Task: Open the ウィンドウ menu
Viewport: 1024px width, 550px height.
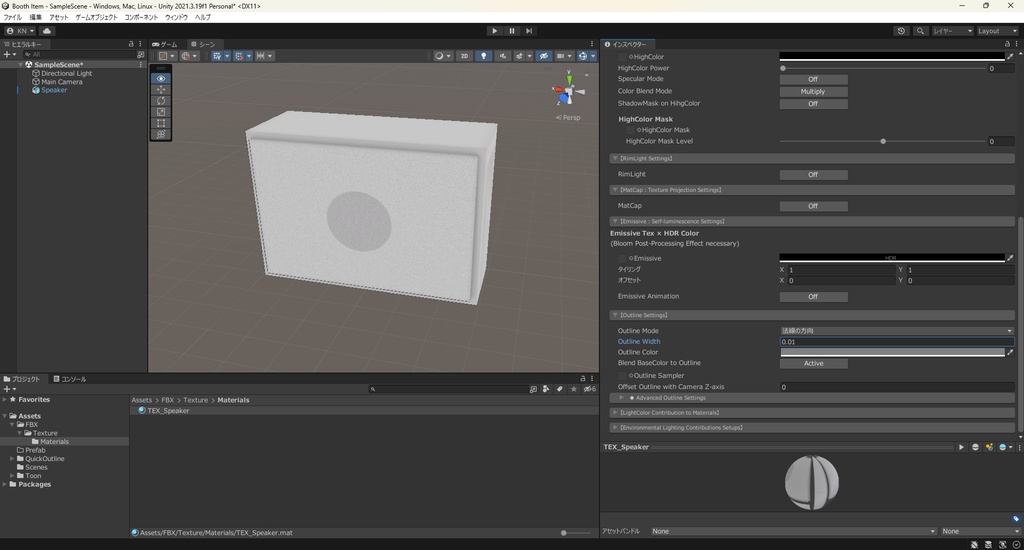Action: (176, 18)
